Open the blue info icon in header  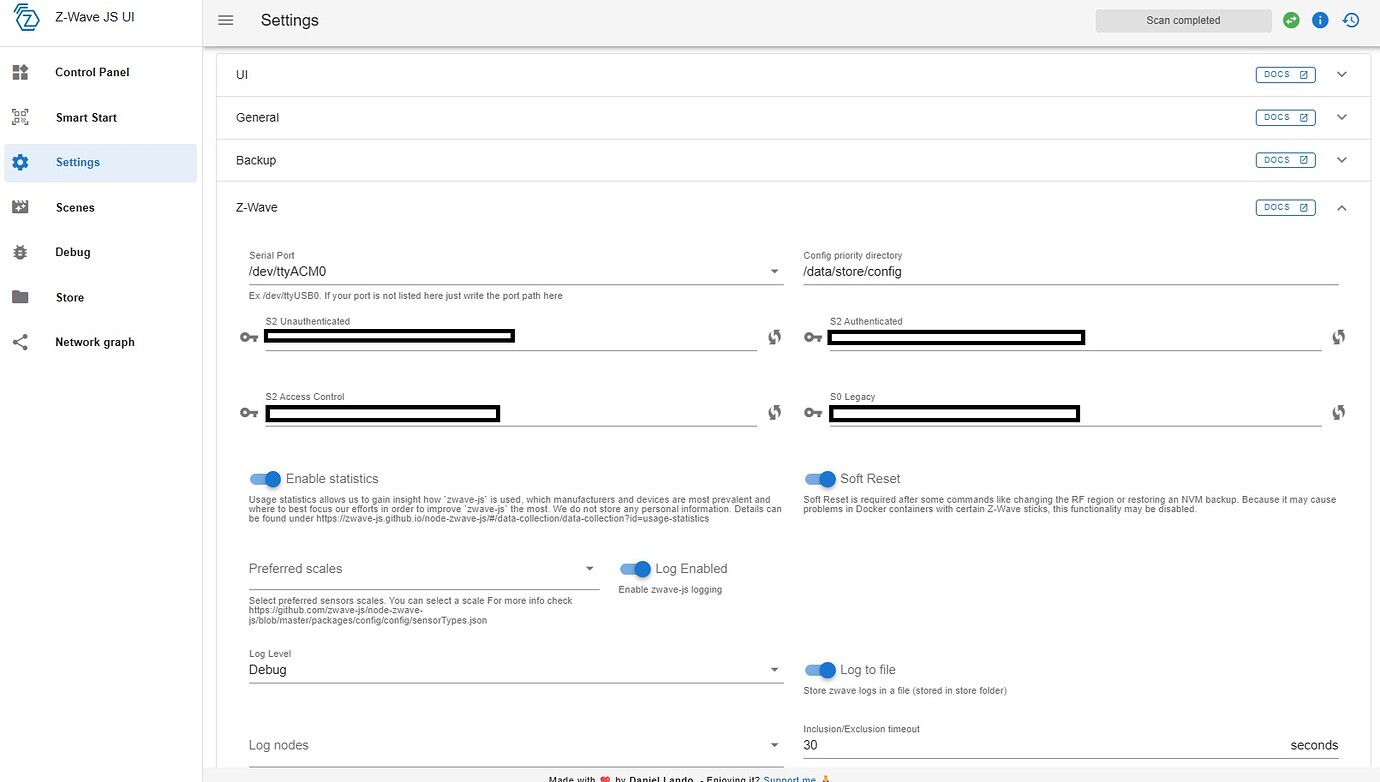pyautogui.click(x=1320, y=19)
